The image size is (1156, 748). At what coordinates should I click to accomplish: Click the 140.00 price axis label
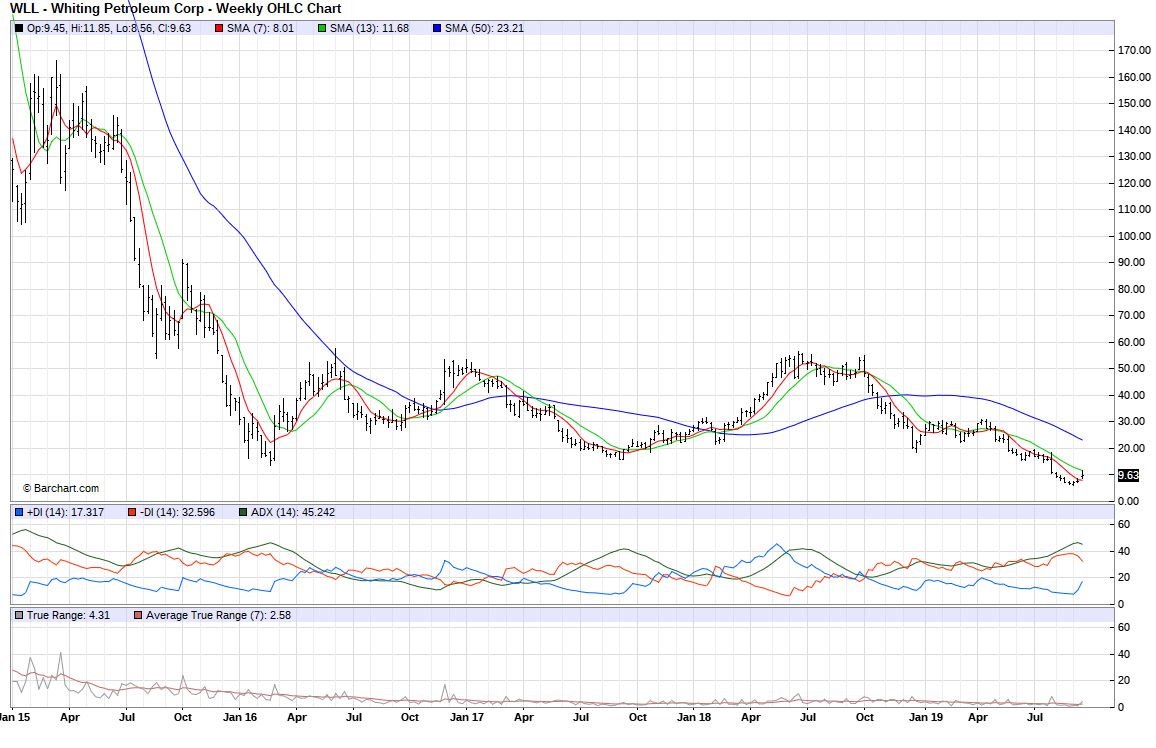coord(1134,130)
